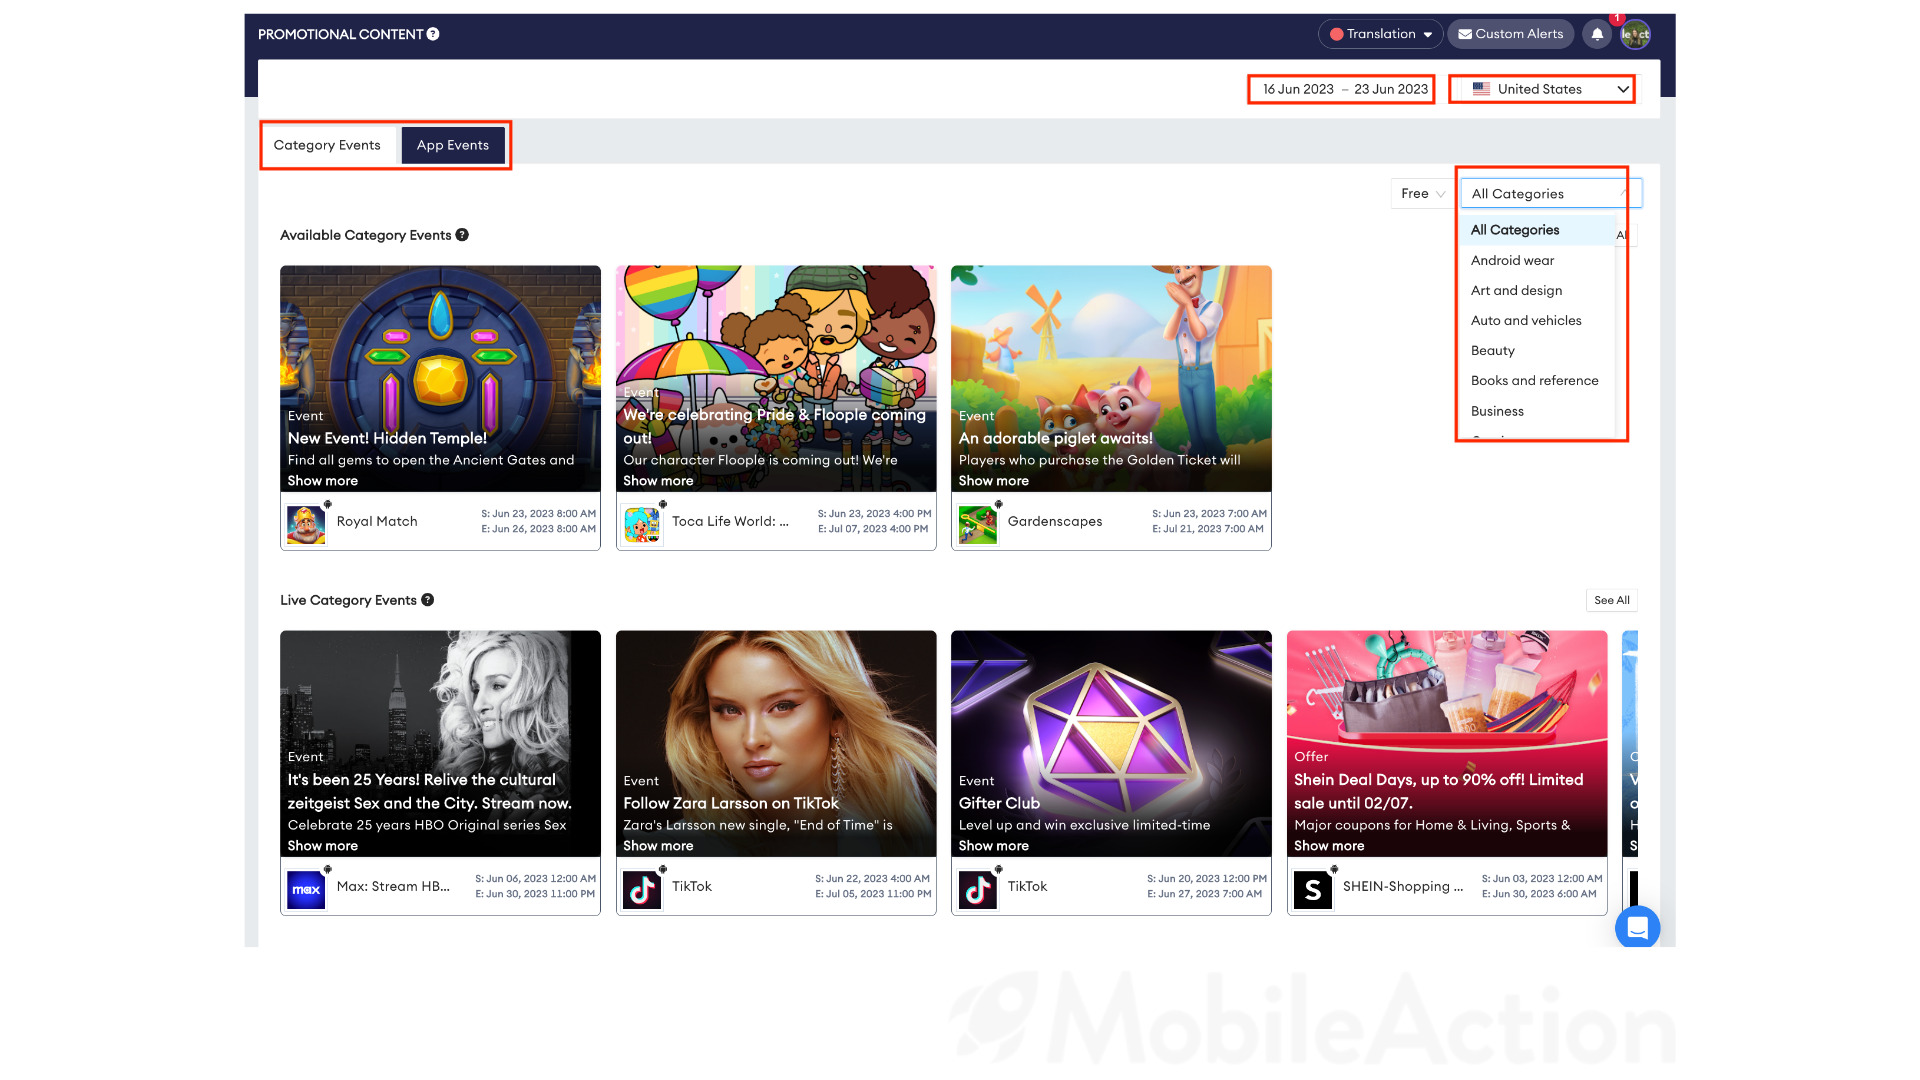
Task: Open the notifications bell icon
Action: point(1597,34)
